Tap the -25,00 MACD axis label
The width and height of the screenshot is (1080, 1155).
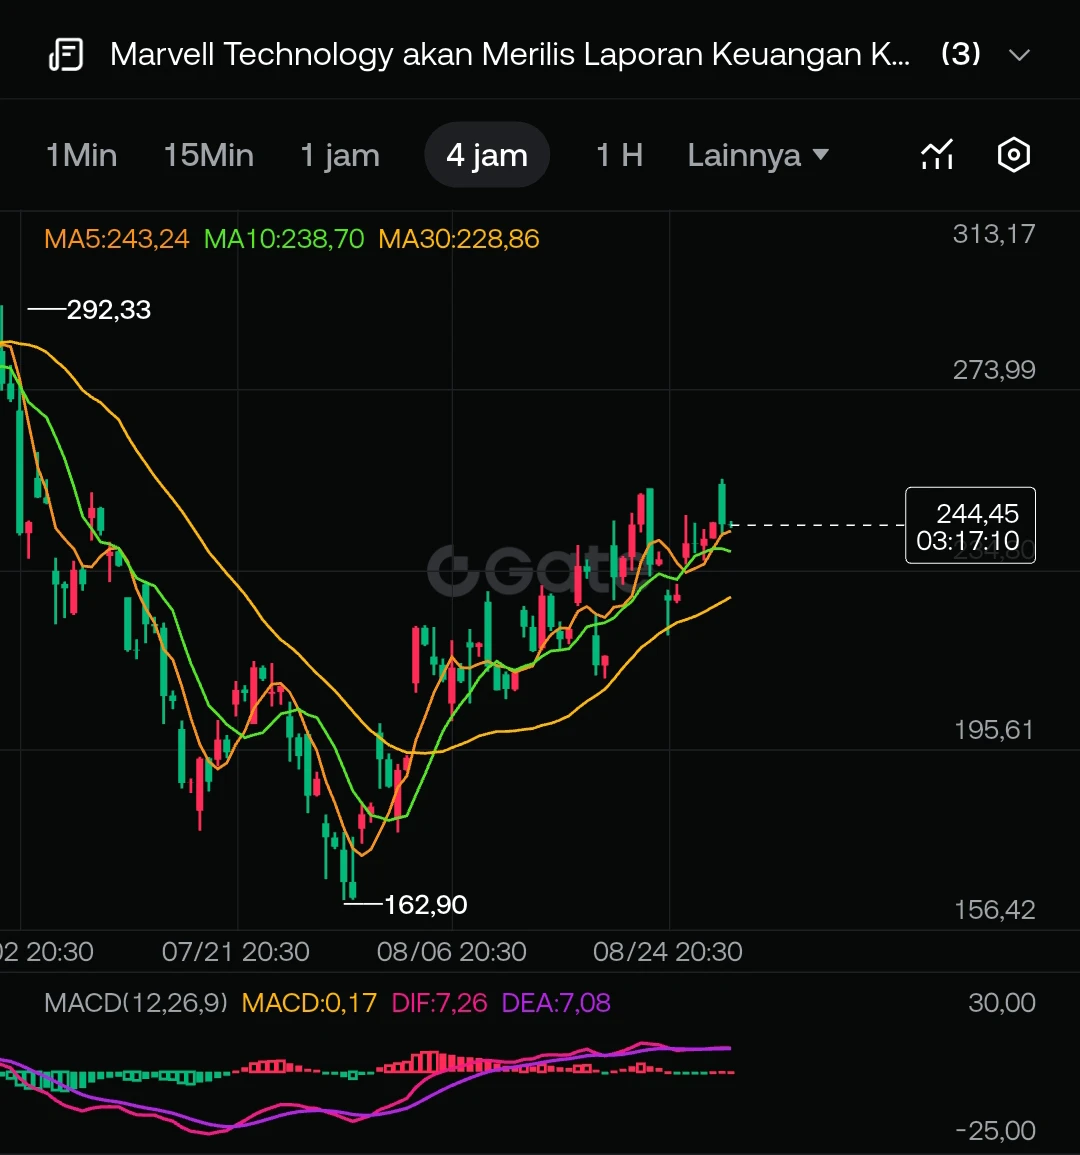[x=995, y=1130]
